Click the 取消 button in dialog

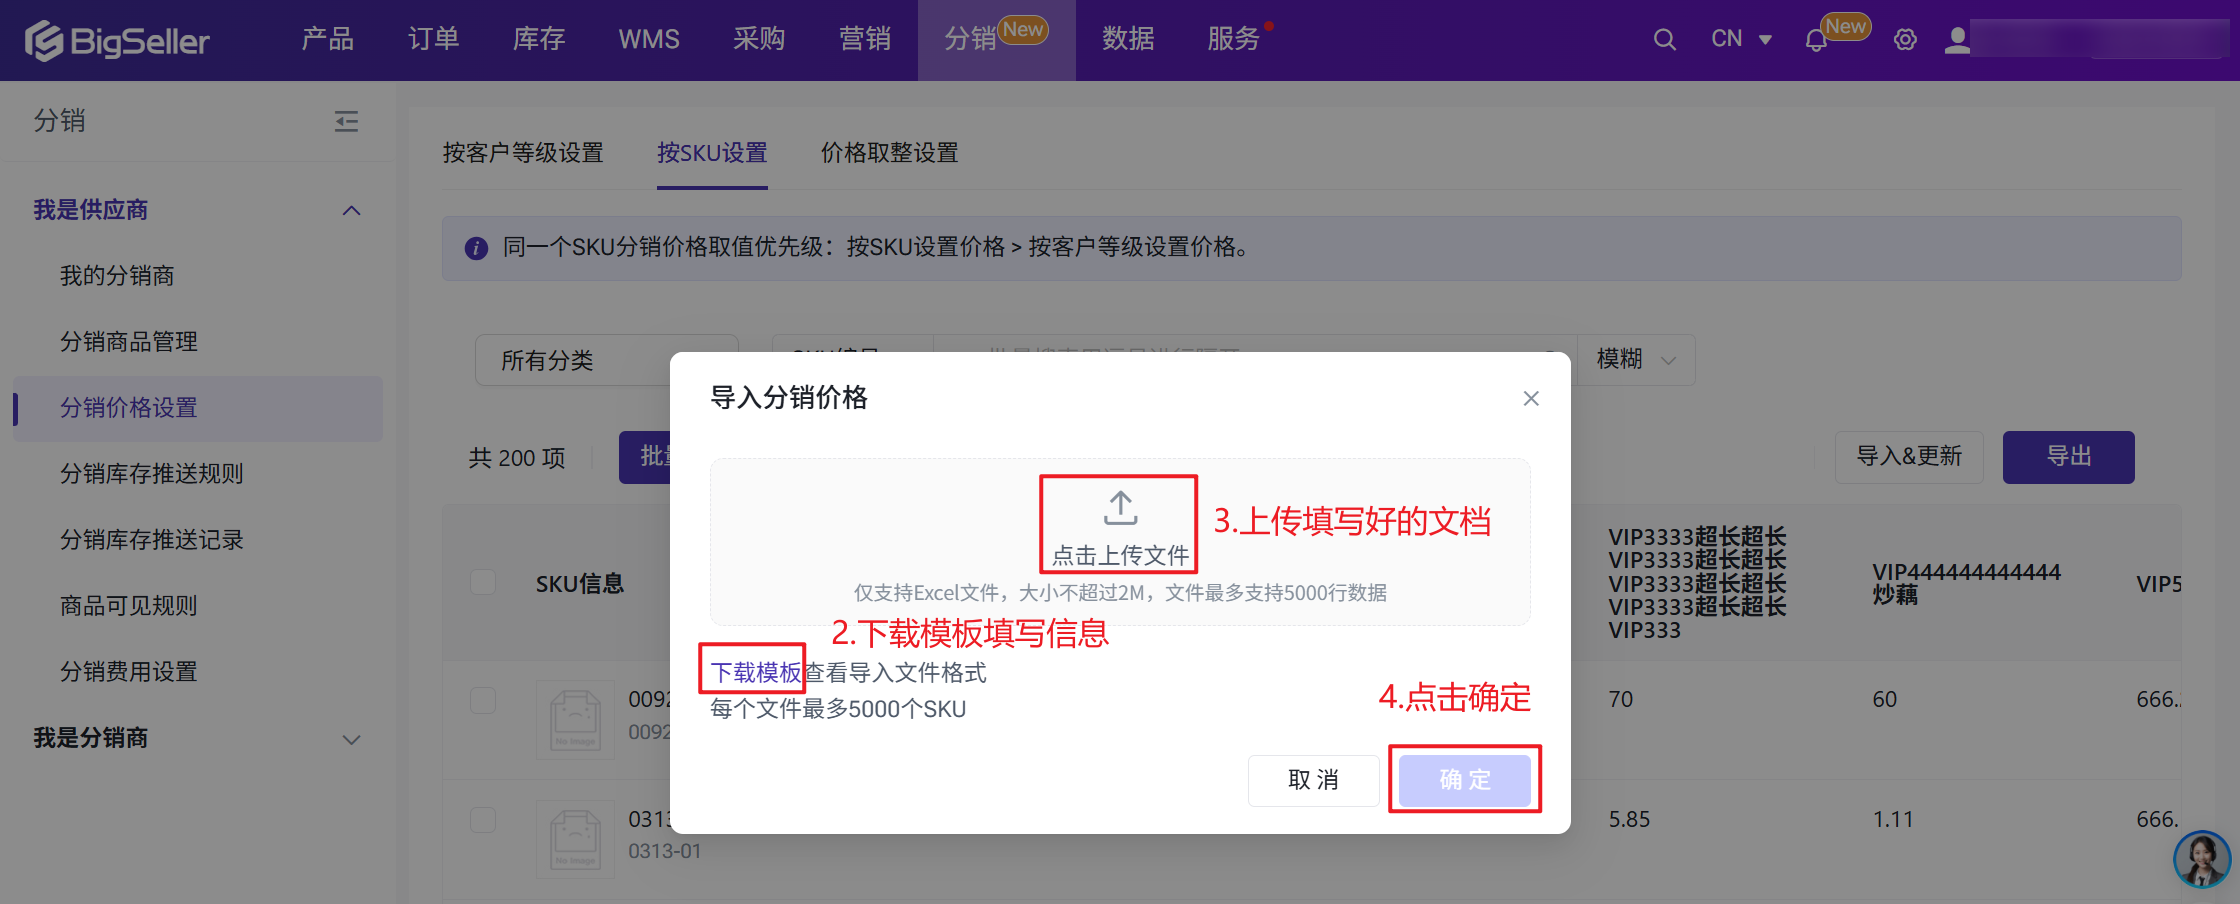pos(1314,780)
